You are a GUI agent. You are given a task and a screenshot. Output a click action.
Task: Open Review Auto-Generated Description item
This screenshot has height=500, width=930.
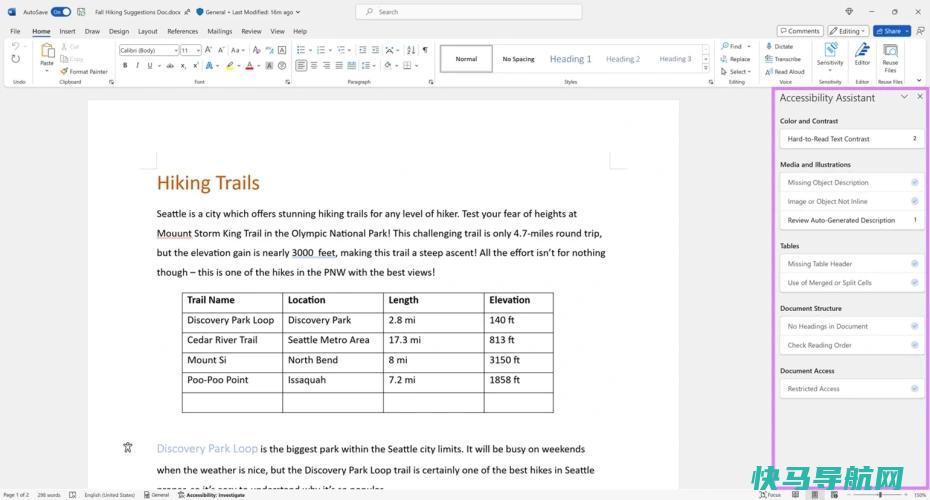coord(851,220)
